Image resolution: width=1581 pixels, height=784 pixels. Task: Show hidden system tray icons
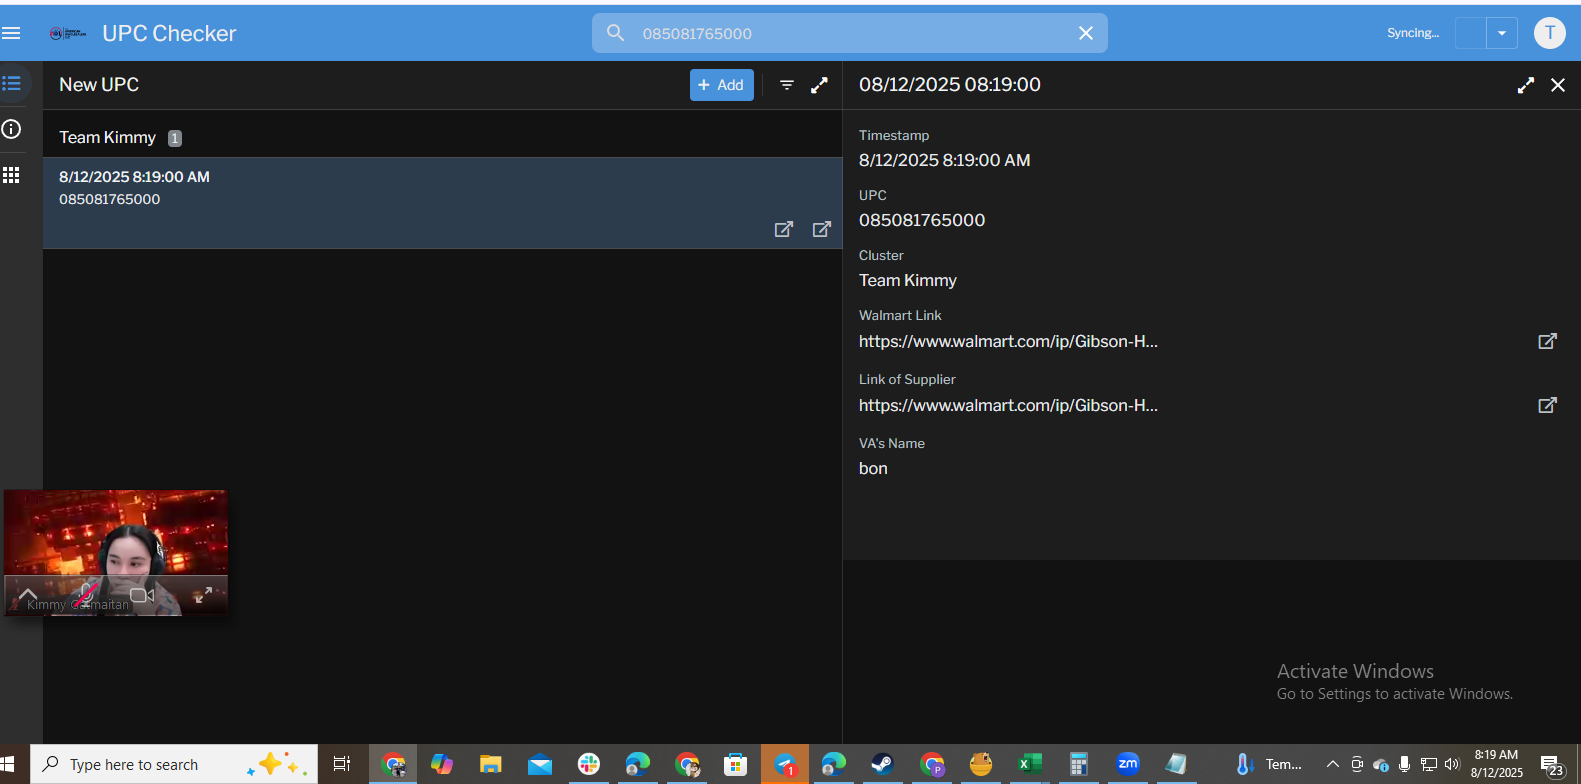(x=1332, y=764)
